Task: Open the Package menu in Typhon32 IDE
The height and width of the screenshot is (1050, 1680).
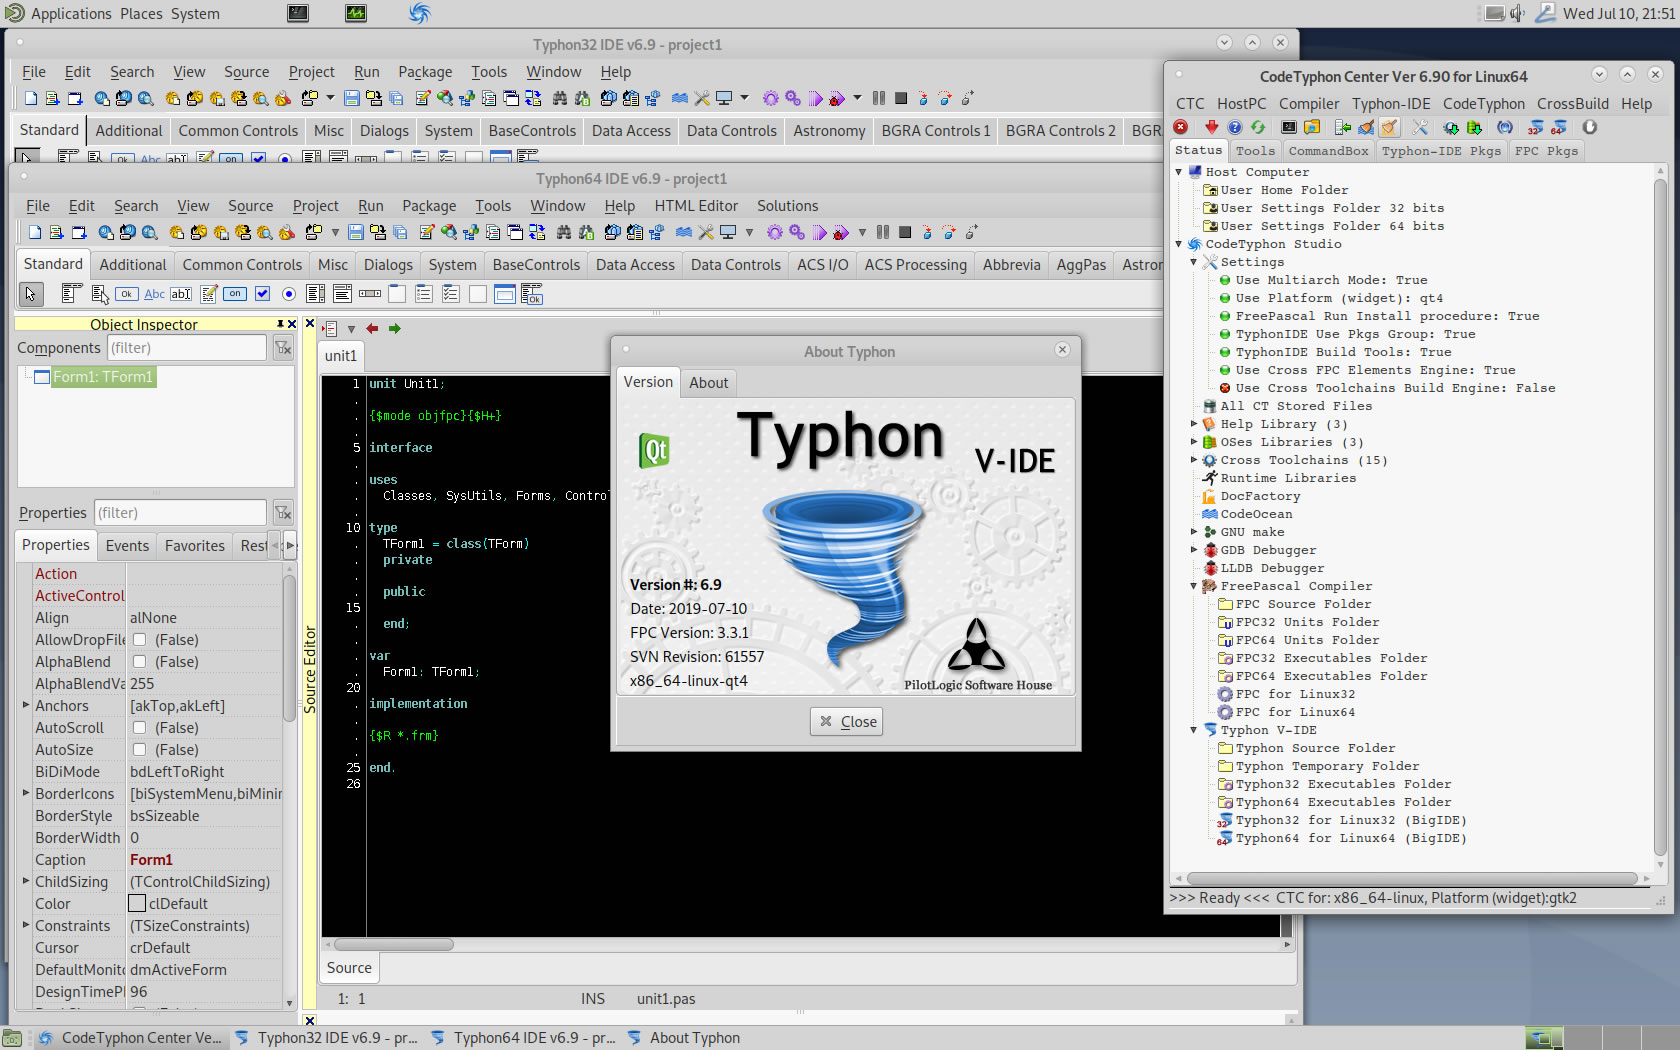Action: click(x=425, y=72)
